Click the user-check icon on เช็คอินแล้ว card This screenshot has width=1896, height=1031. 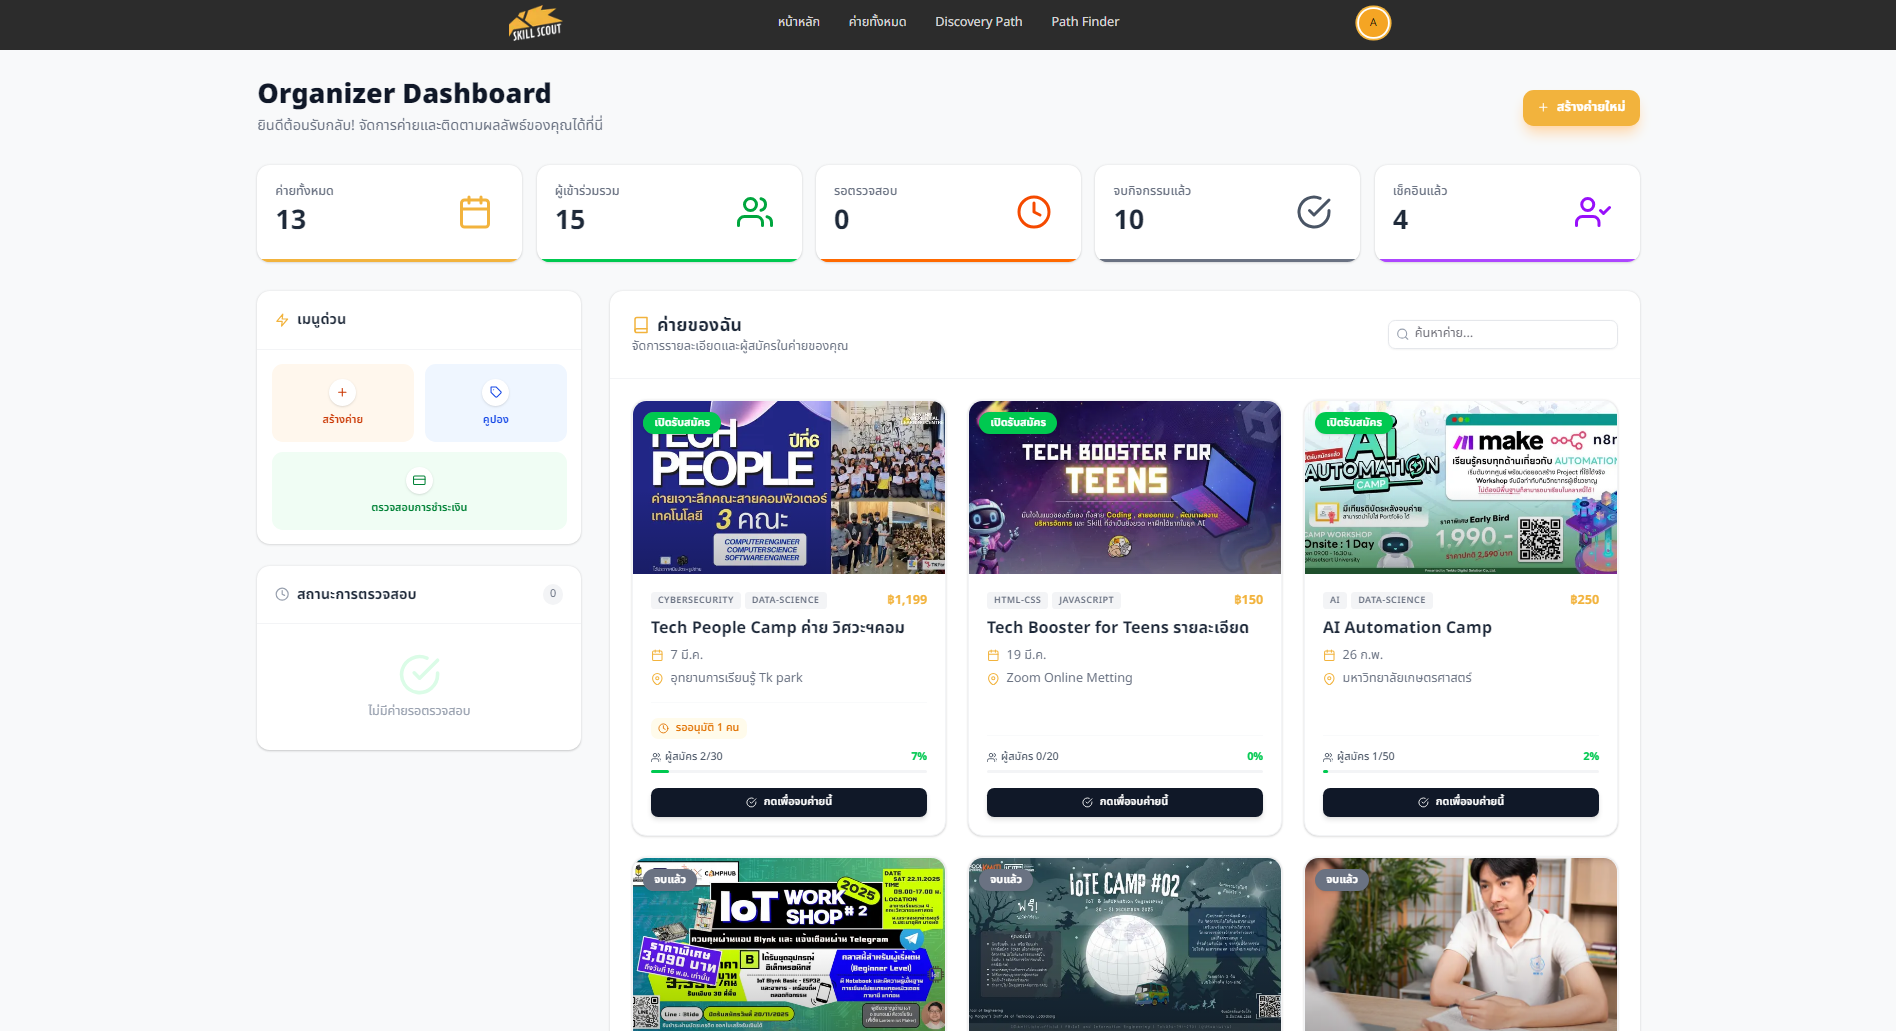point(1593,212)
